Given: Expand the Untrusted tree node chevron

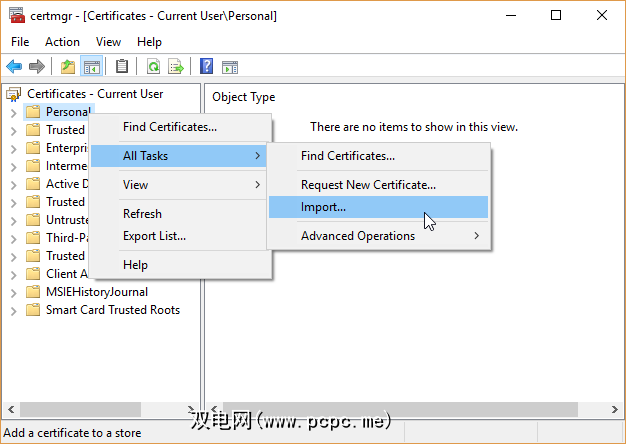Looking at the screenshot, I should coord(14,221).
